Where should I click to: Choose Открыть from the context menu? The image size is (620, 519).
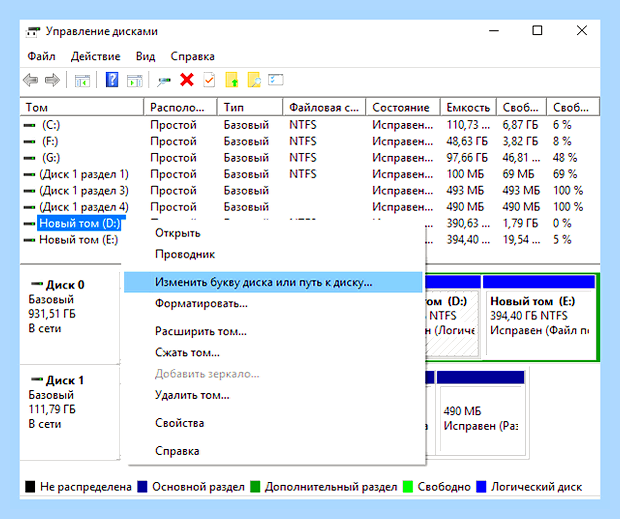click(273, 233)
